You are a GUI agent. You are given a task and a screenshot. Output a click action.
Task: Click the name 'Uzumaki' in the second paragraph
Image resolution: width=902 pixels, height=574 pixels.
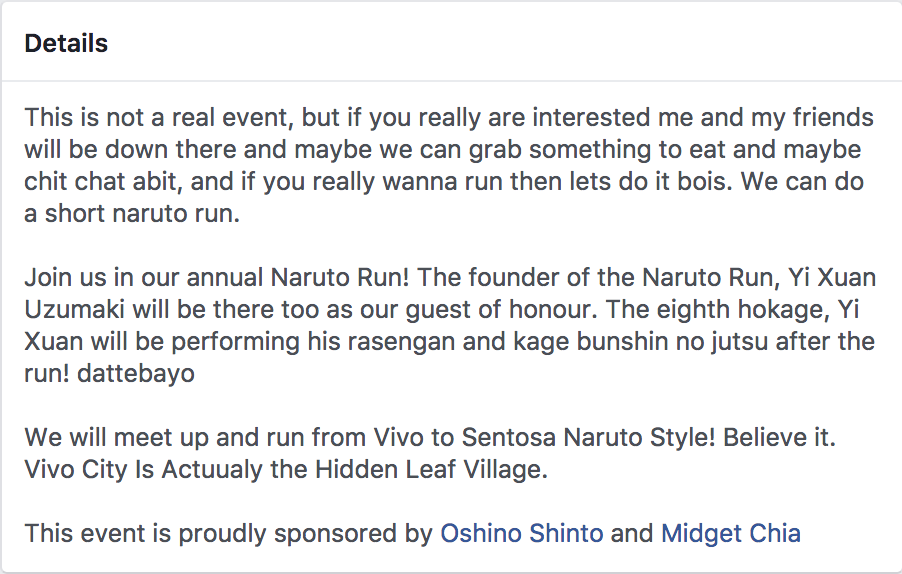(x=75, y=309)
